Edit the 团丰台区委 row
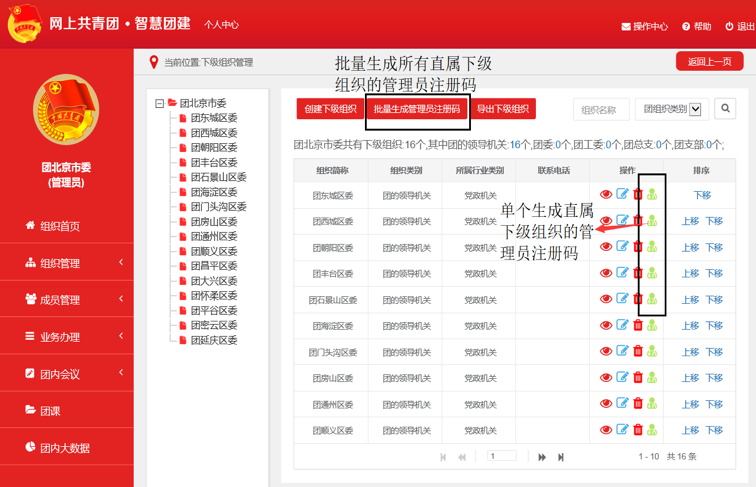This screenshot has height=487, width=756. tap(622, 272)
